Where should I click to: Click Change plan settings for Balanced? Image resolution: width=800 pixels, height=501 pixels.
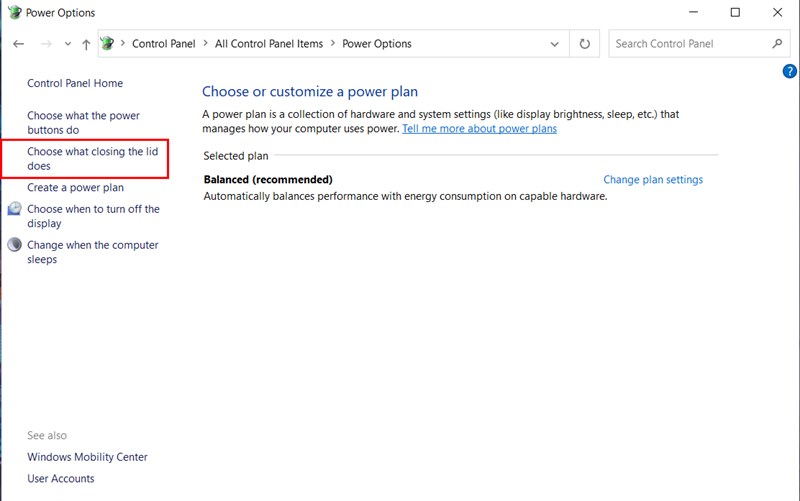coord(653,180)
